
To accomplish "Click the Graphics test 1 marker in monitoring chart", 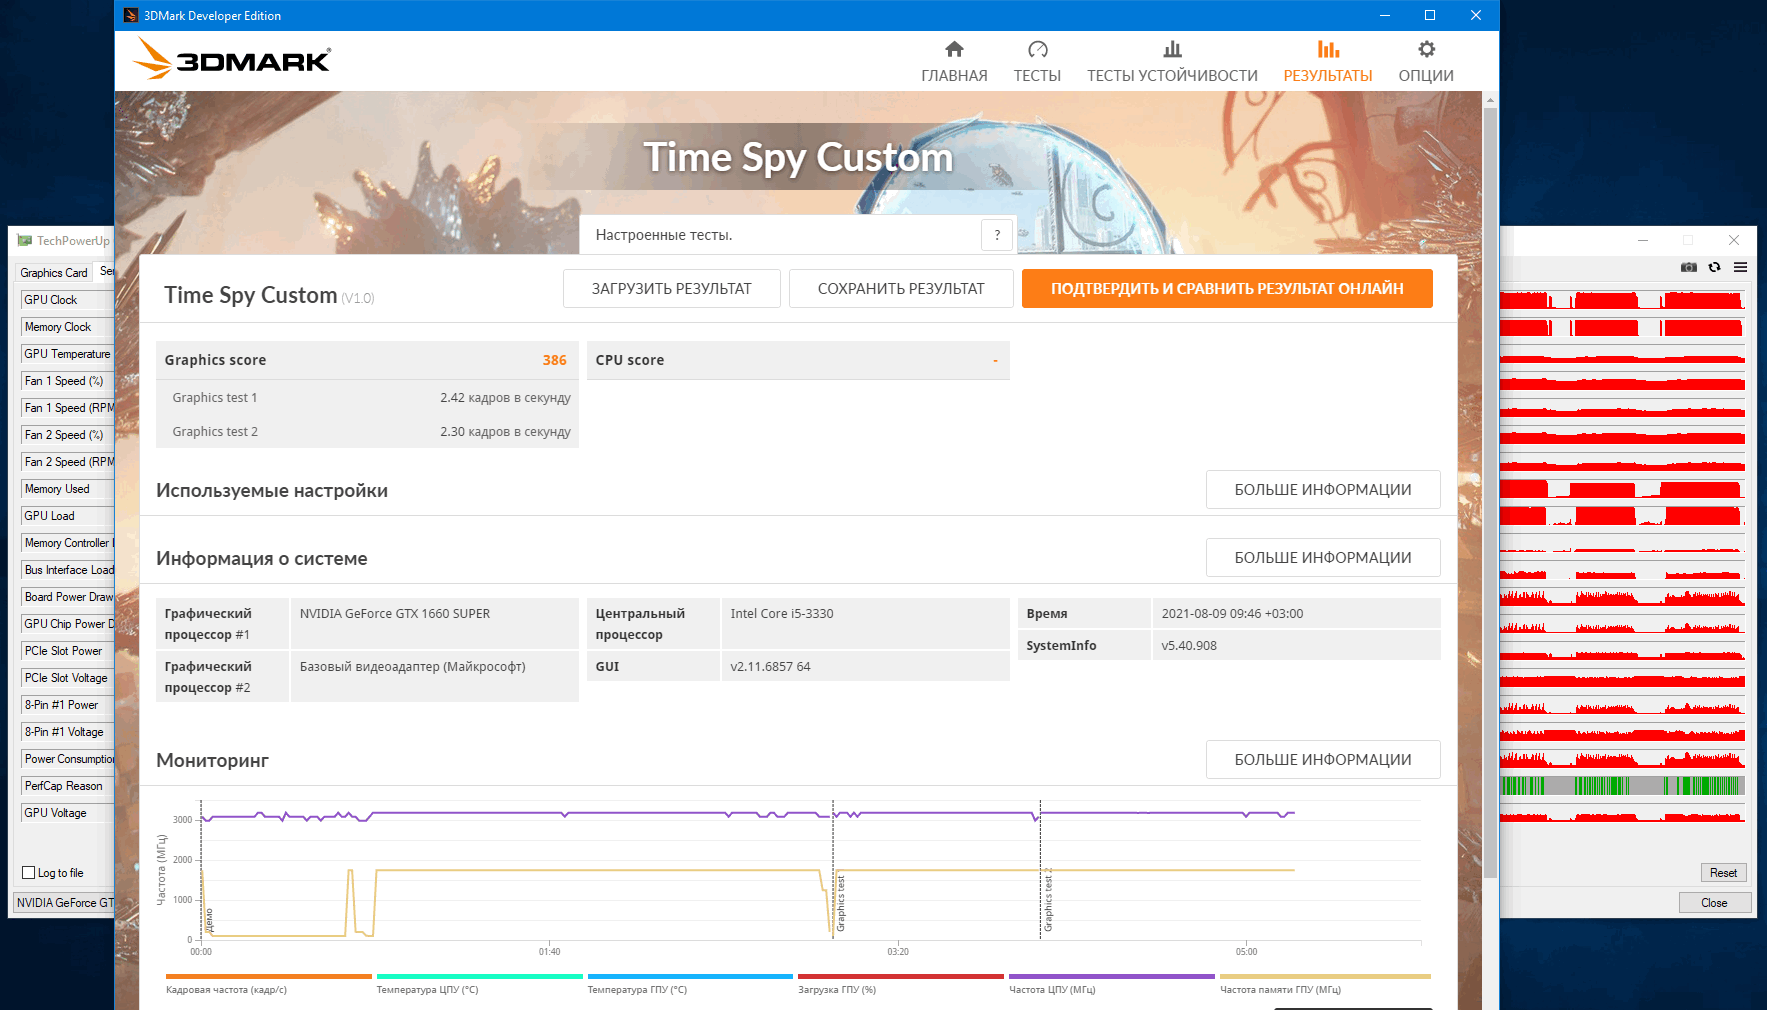I will 841,903.
